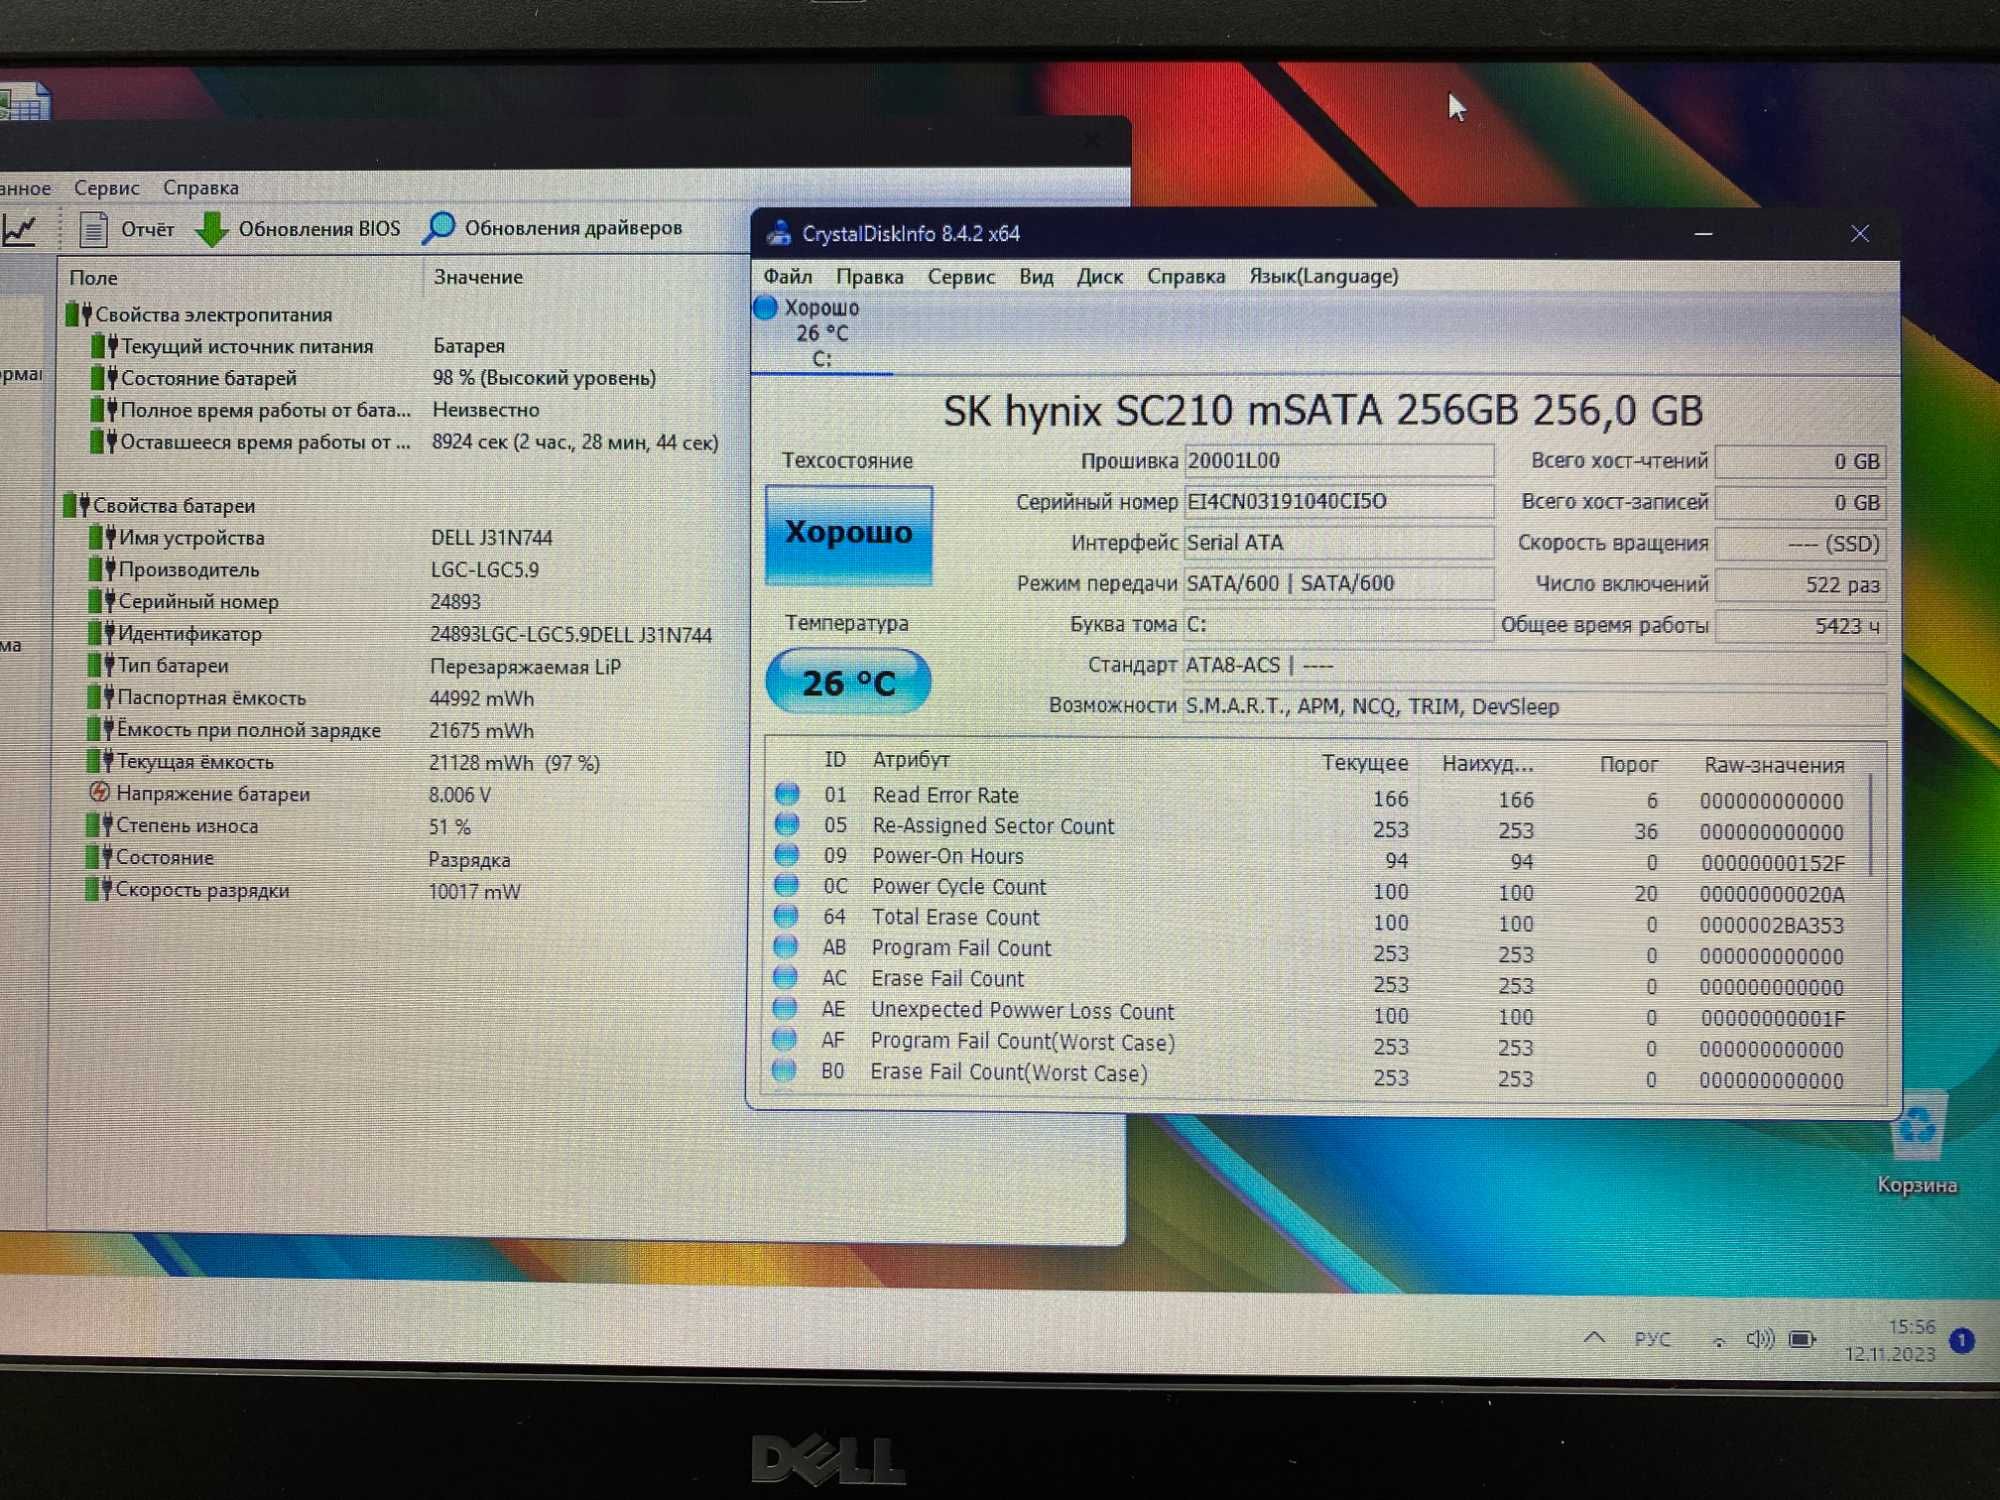Click the Power Cycle Count status orb

(787, 886)
